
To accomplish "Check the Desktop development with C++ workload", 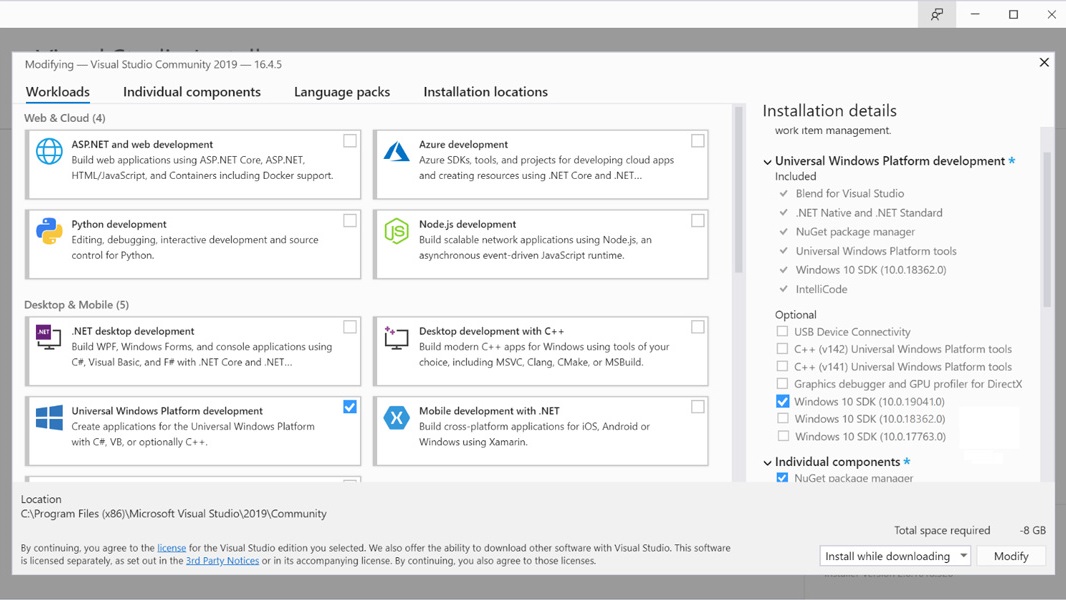I will 697,326.
